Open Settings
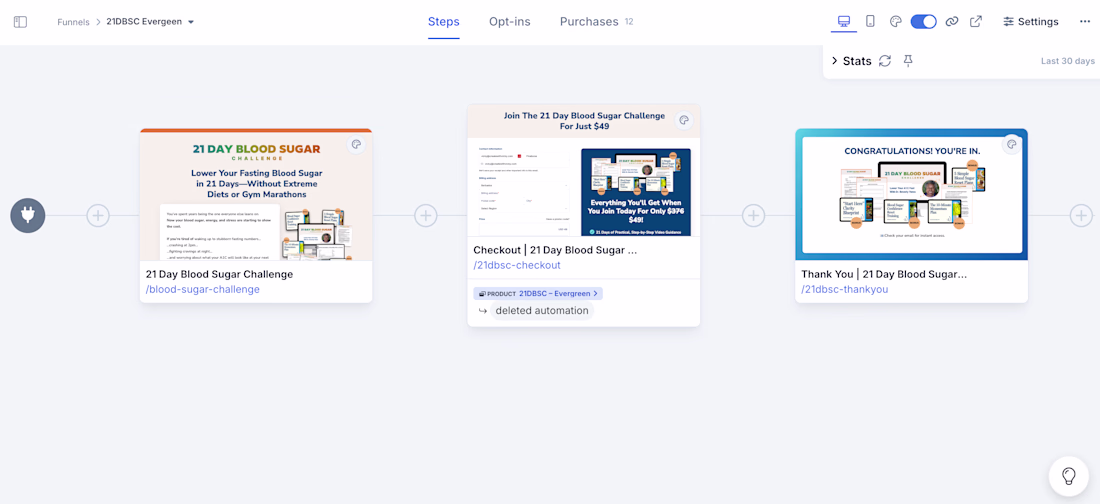Image resolution: width=1100 pixels, height=504 pixels. pyautogui.click(x=1031, y=22)
